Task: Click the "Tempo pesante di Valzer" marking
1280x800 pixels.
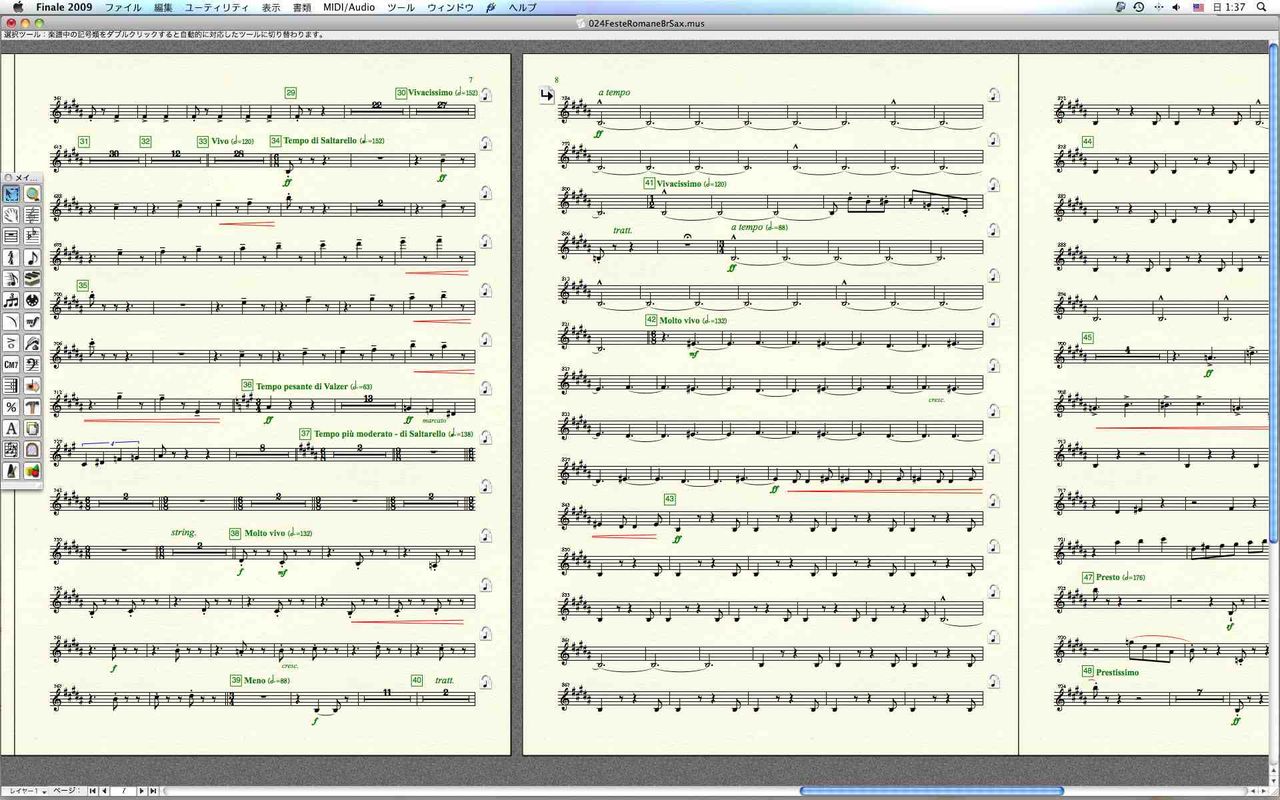Action: point(300,386)
